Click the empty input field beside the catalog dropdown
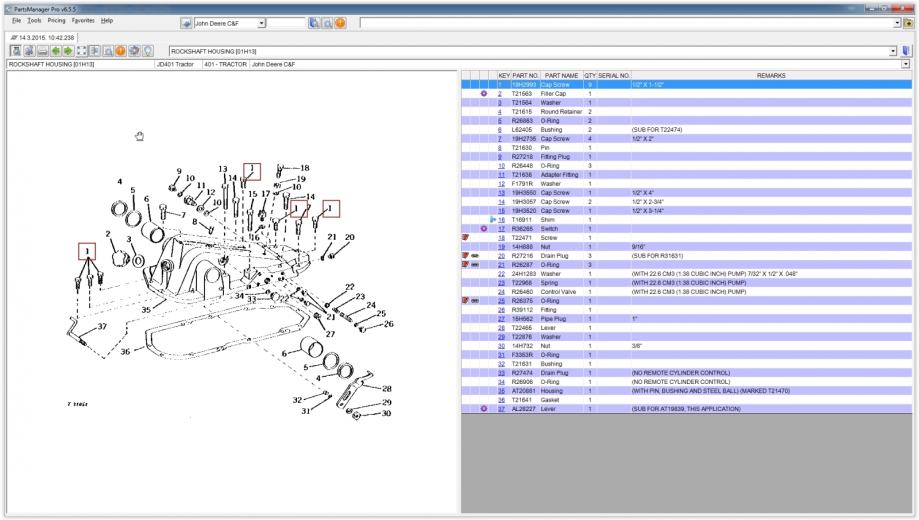This screenshot has width=919, height=520. point(287,22)
